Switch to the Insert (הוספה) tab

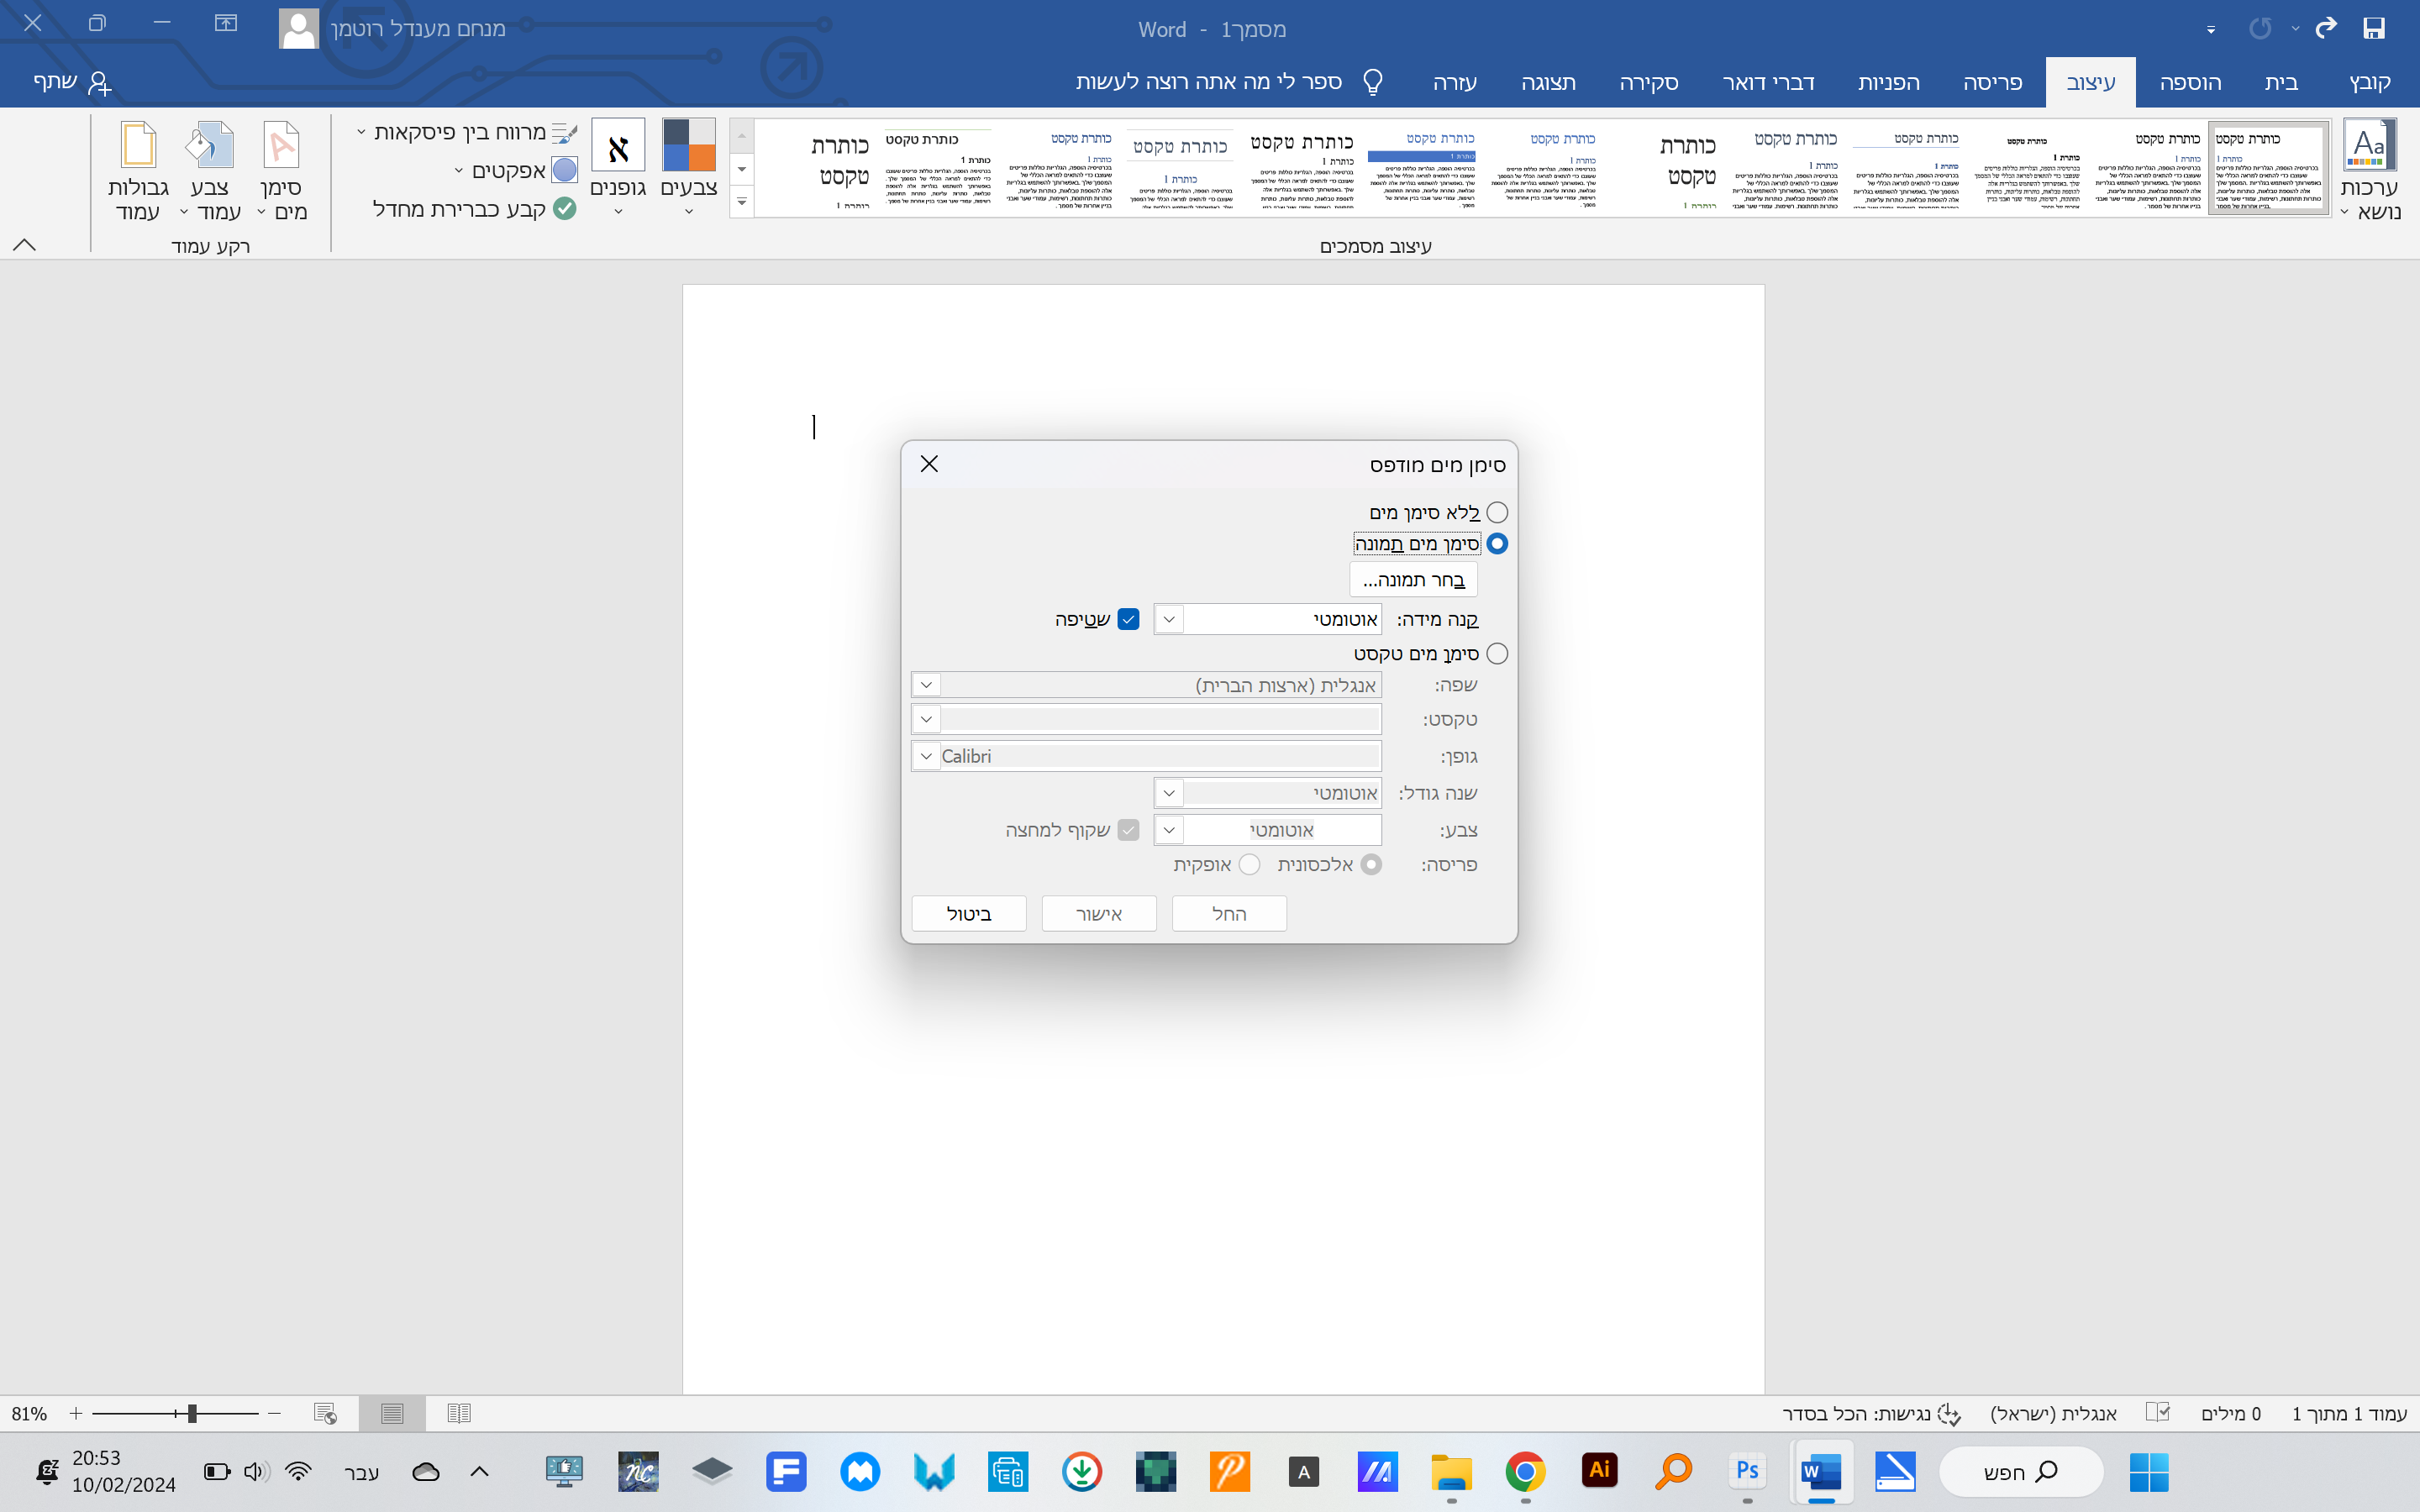(2189, 82)
